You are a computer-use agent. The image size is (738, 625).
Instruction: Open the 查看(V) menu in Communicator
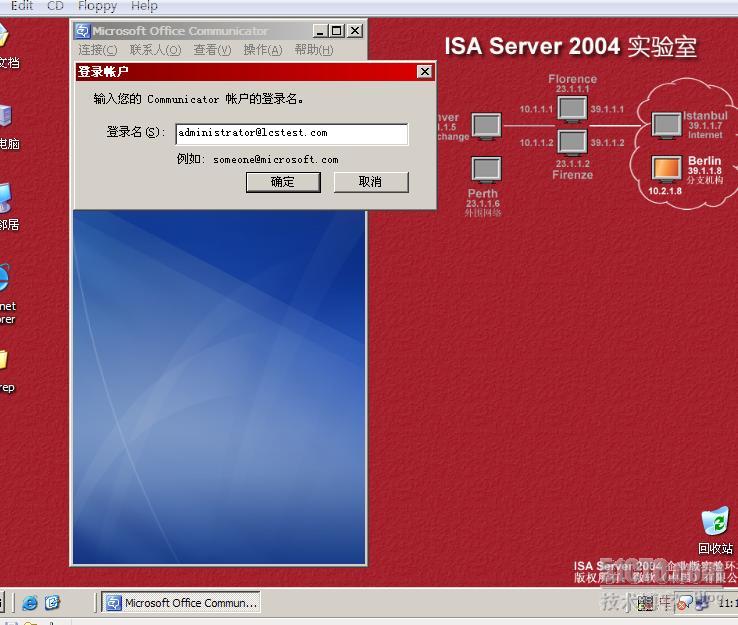[212, 50]
